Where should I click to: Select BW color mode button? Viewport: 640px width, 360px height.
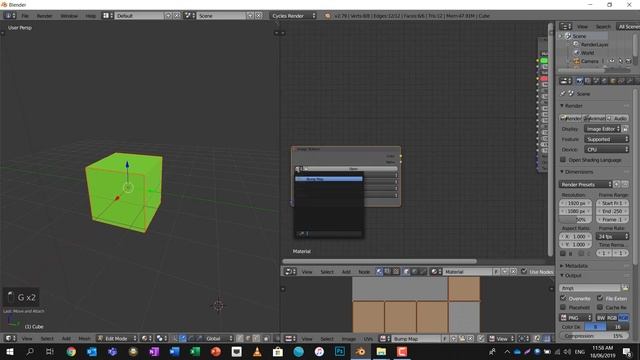(x=601, y=318)
